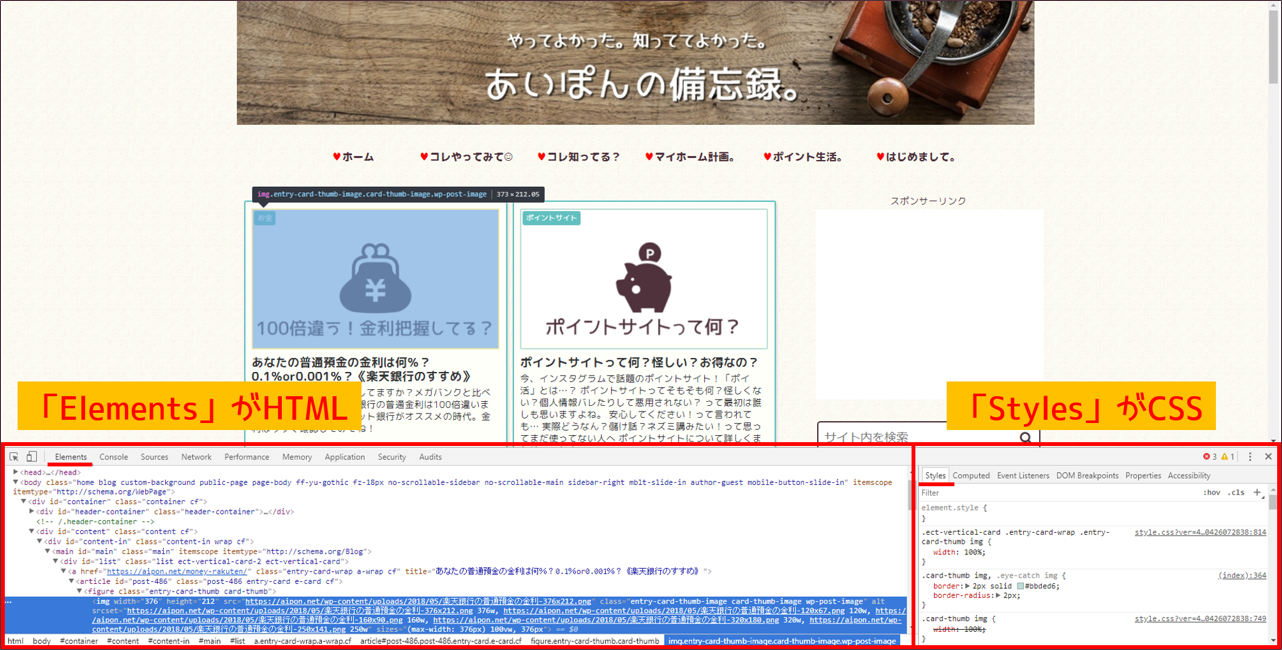The width and height of the screenshot is (1282, 650).
Task: Collapse the div#content node
Action: click(x=32, y=531)
